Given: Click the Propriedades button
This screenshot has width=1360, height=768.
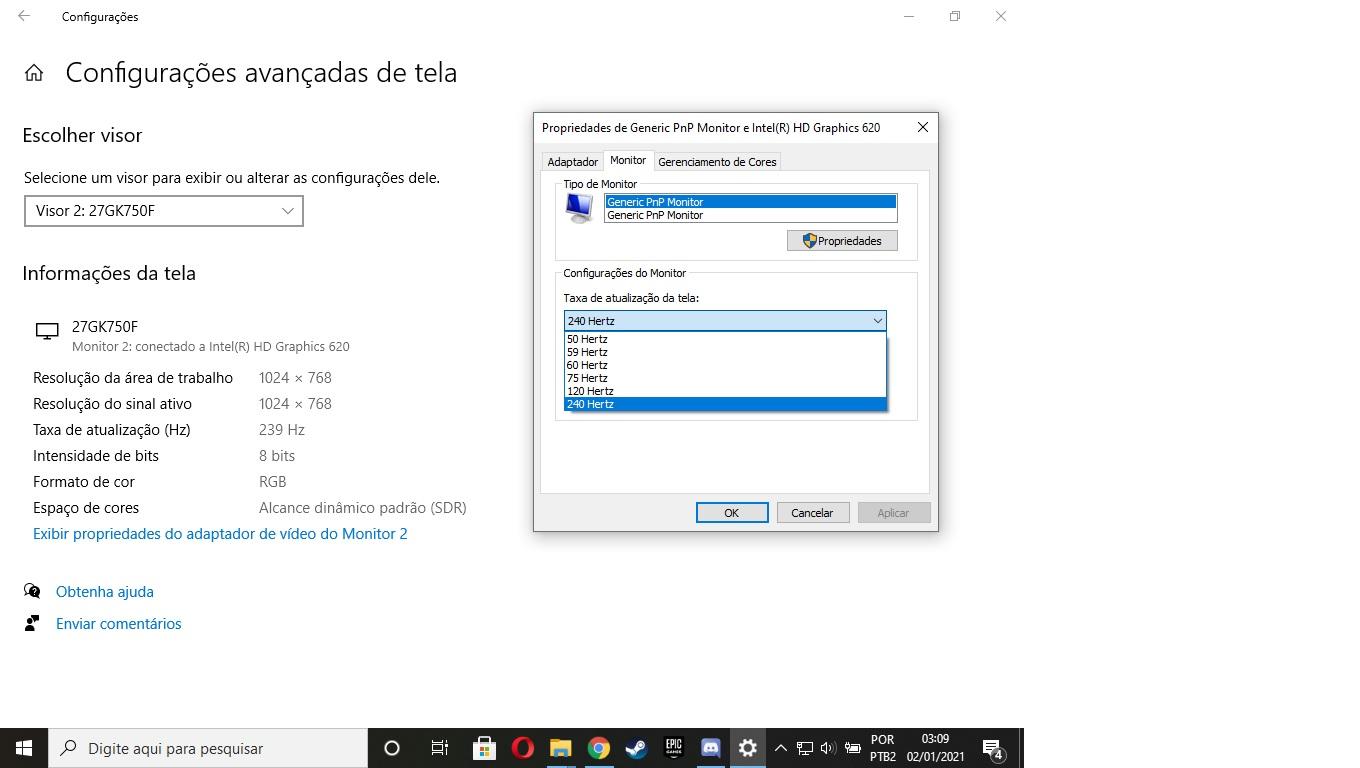Looking at the screenshot, I should pyautogui.click(x=842, y=241).
